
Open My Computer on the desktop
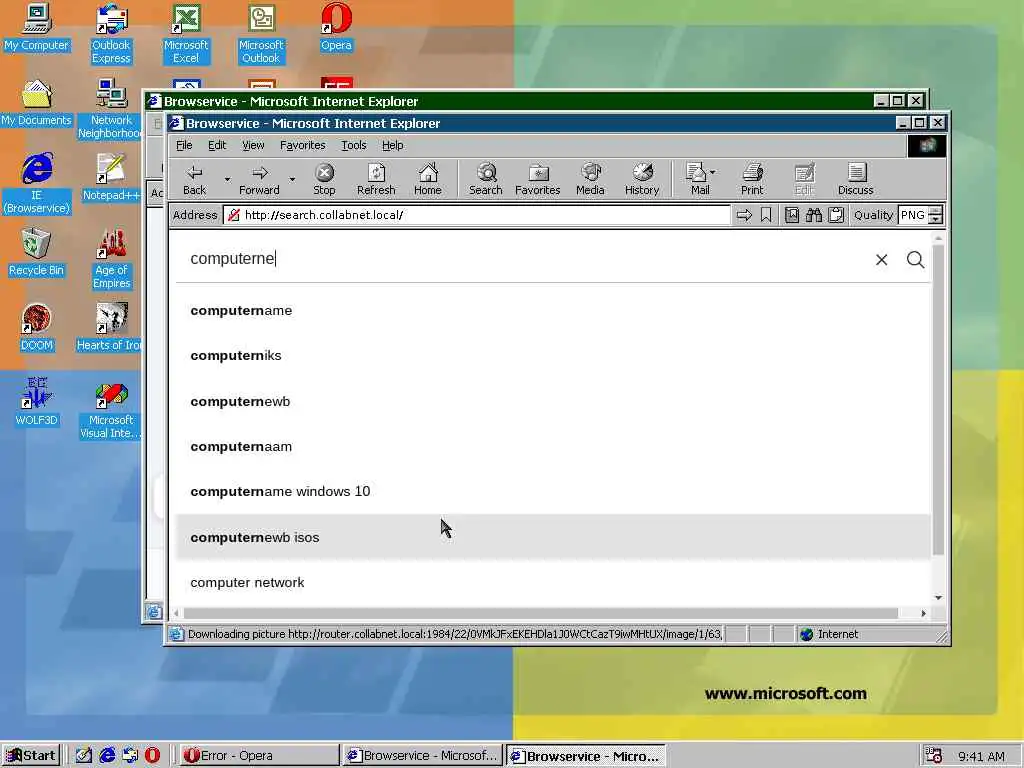(x=37, y=27)
